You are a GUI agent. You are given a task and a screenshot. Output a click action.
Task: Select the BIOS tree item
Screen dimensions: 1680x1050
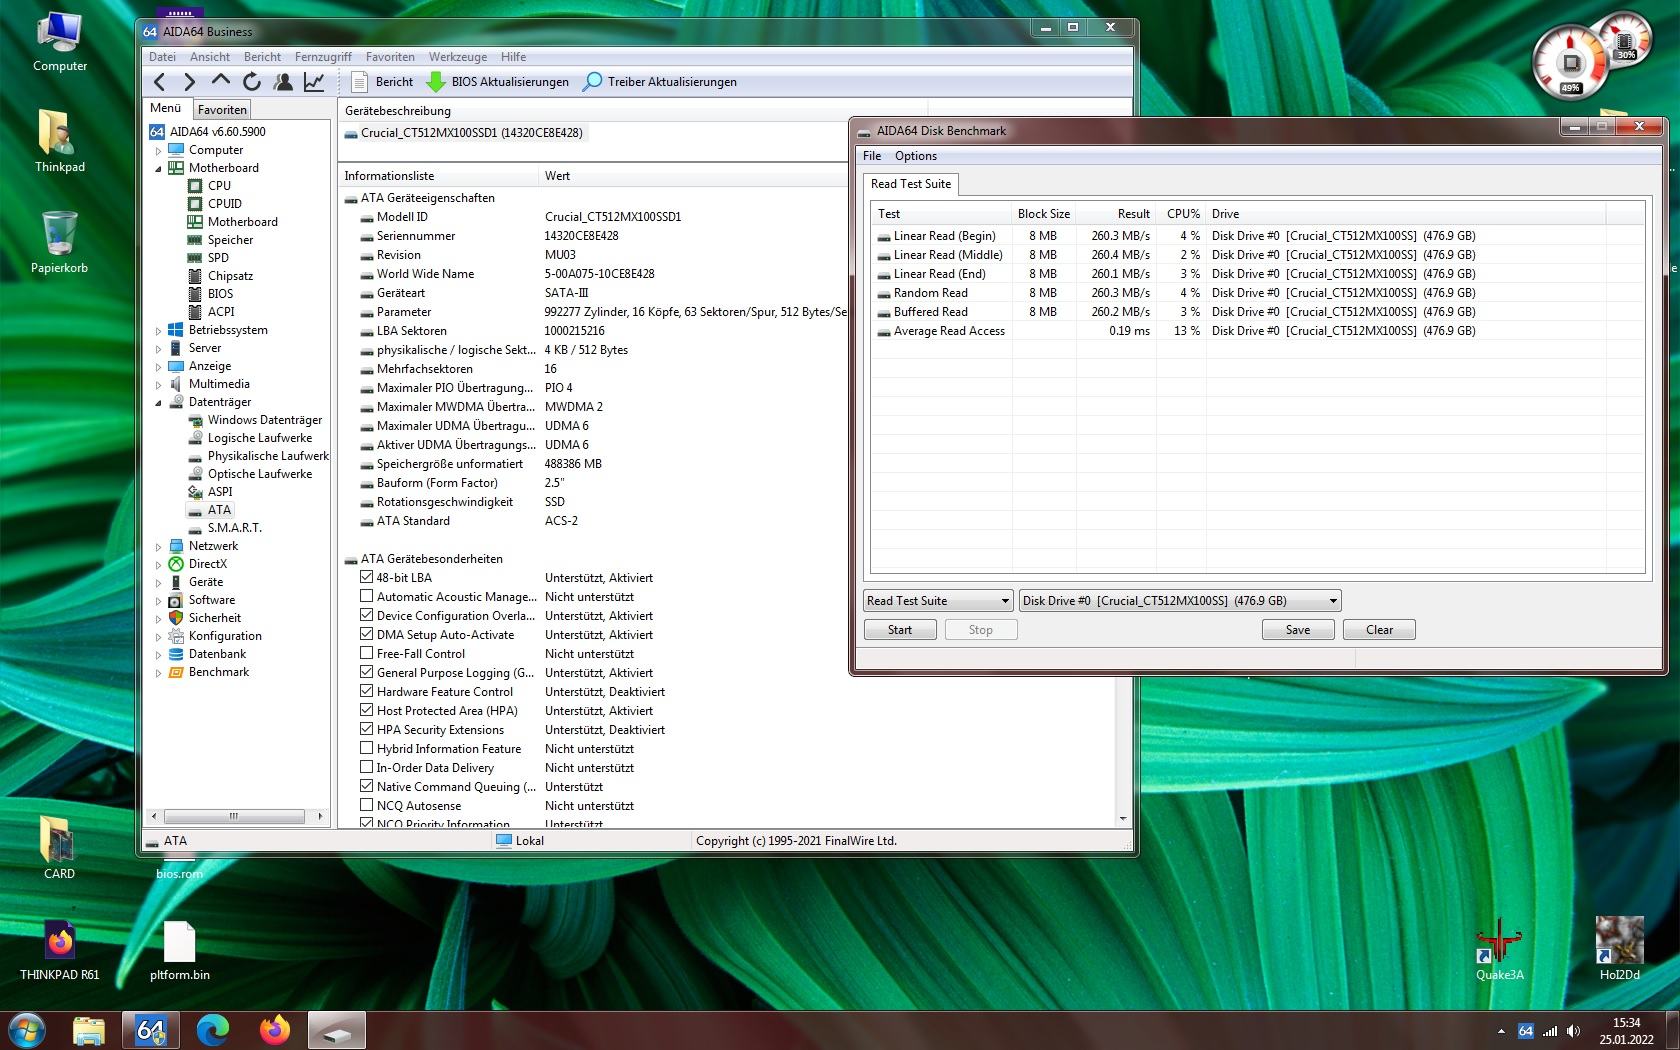pyautogui.click(x=210, y=294)
